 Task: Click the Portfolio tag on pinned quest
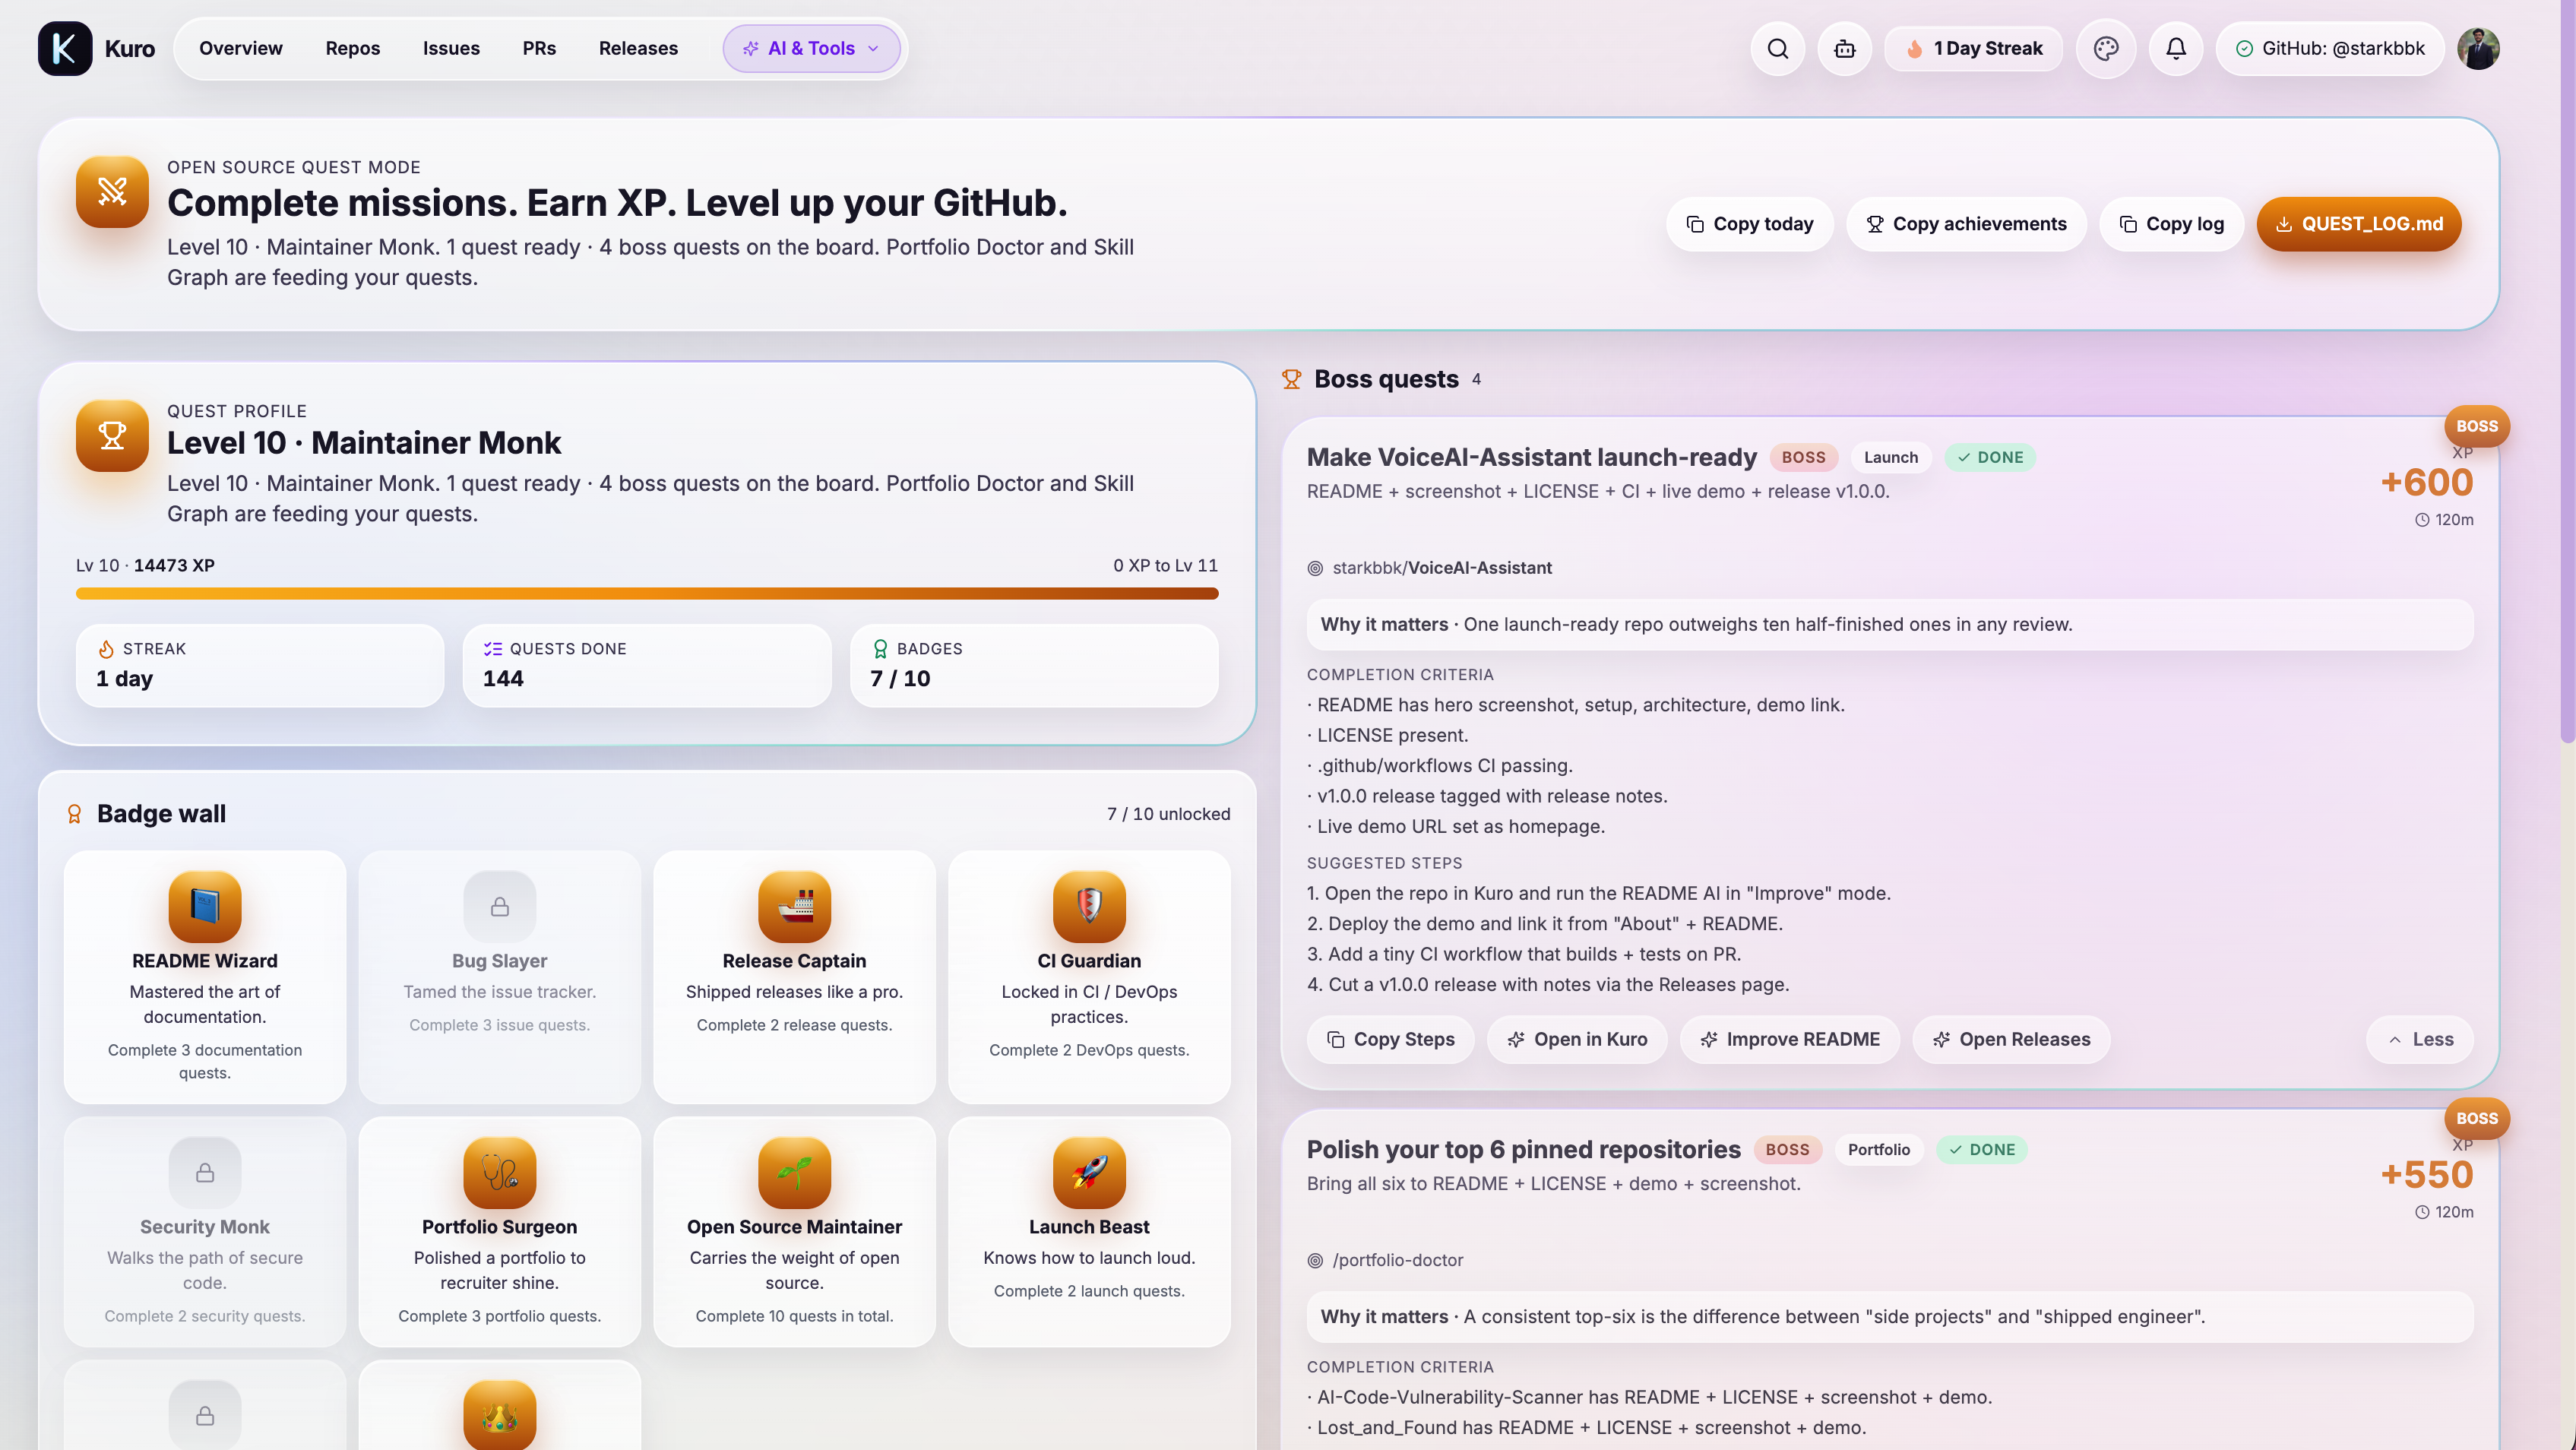tap(1879, 1150)
